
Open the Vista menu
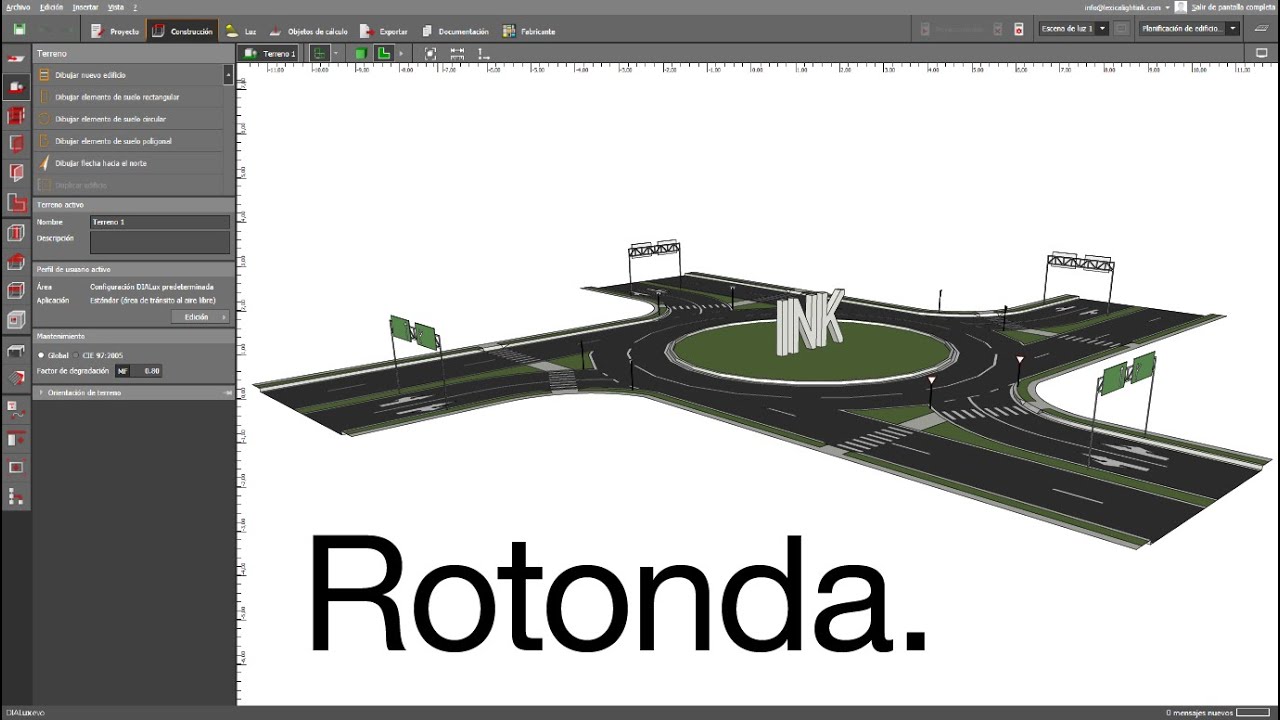tap(116, 6)
